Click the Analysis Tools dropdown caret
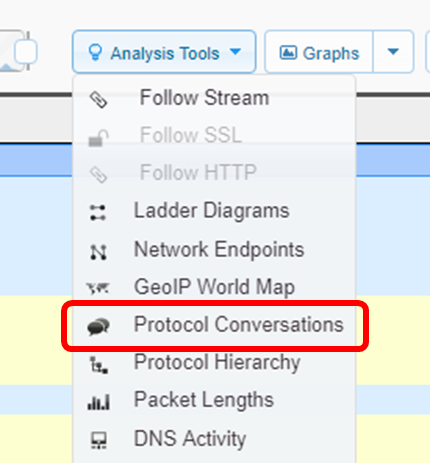Screen dimensions: 430x463 coord(235,52)
